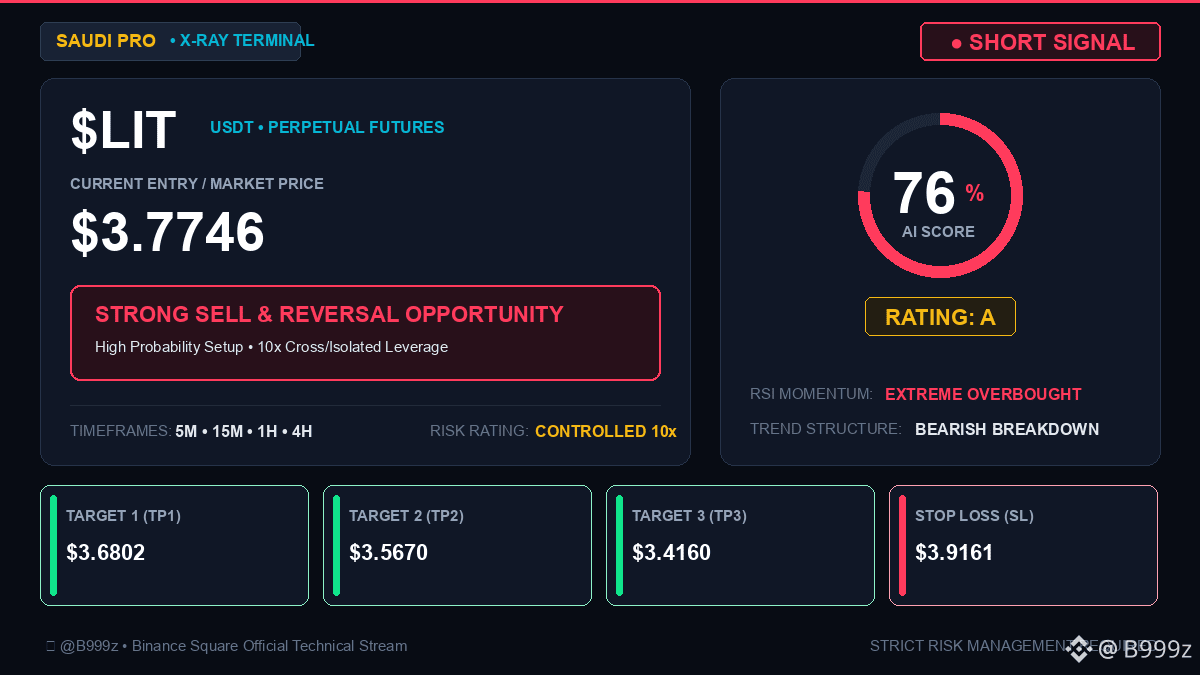Click the RATING: A badge

point(940,317)
